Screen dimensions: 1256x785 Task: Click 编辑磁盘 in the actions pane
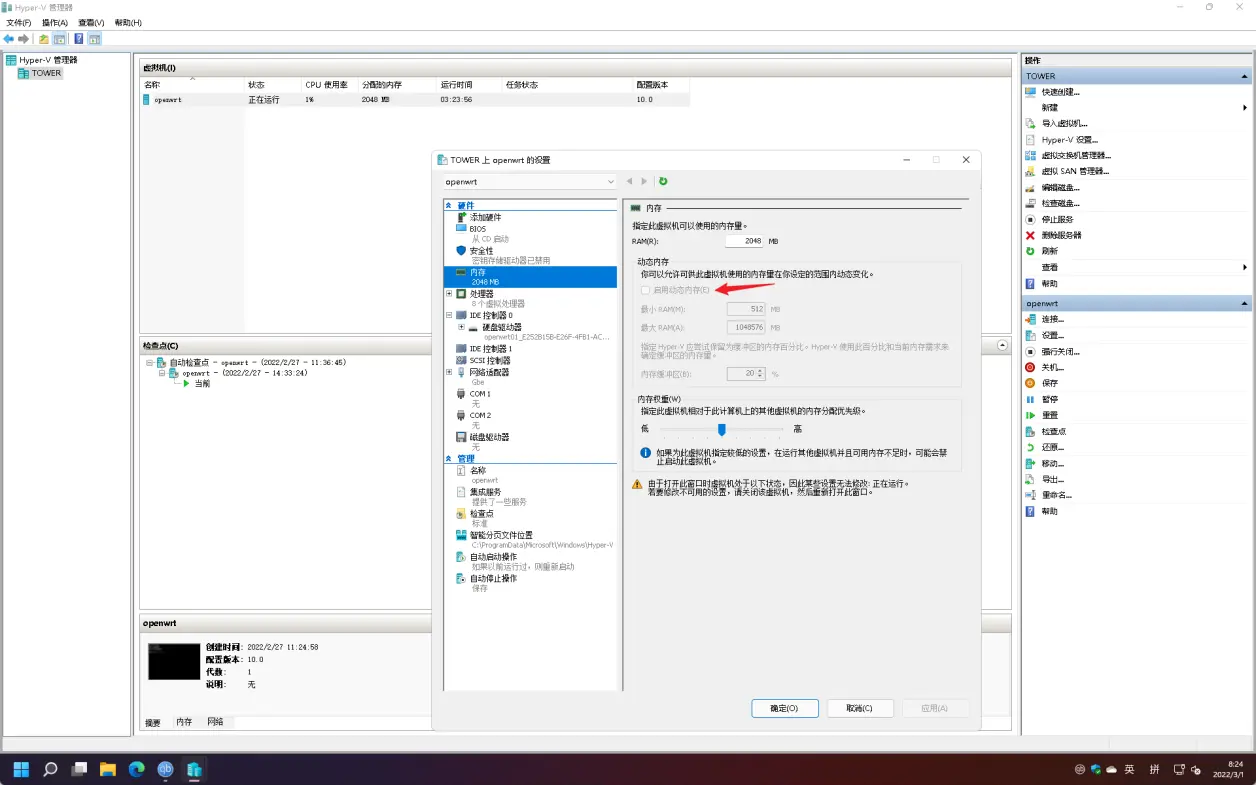coord(1060,188)
